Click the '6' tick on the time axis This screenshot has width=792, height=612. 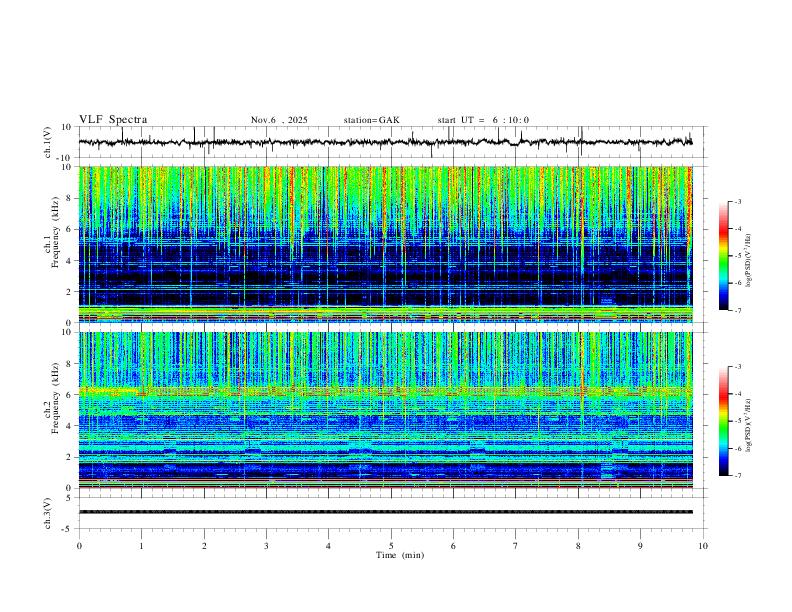[x=454, y=546]
